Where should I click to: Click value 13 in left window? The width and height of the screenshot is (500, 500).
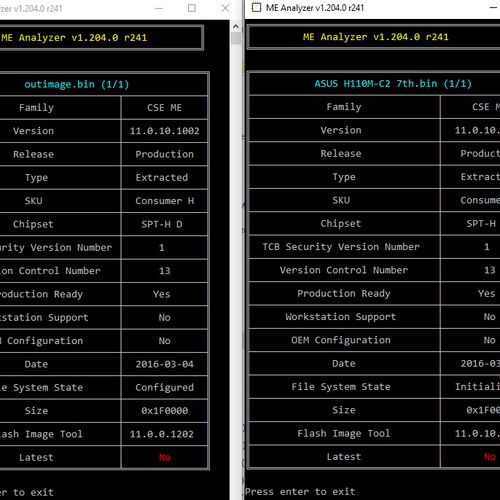point(165,271)
